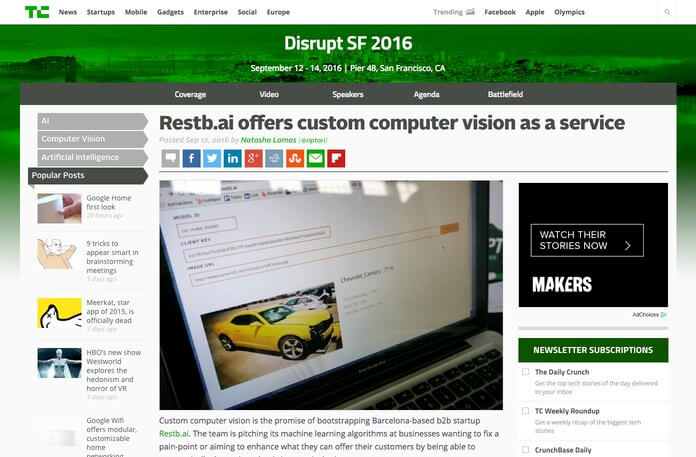Share the article on StumbleUpon
This screenshot has width=696, height=457.
(x=295, y=158)
